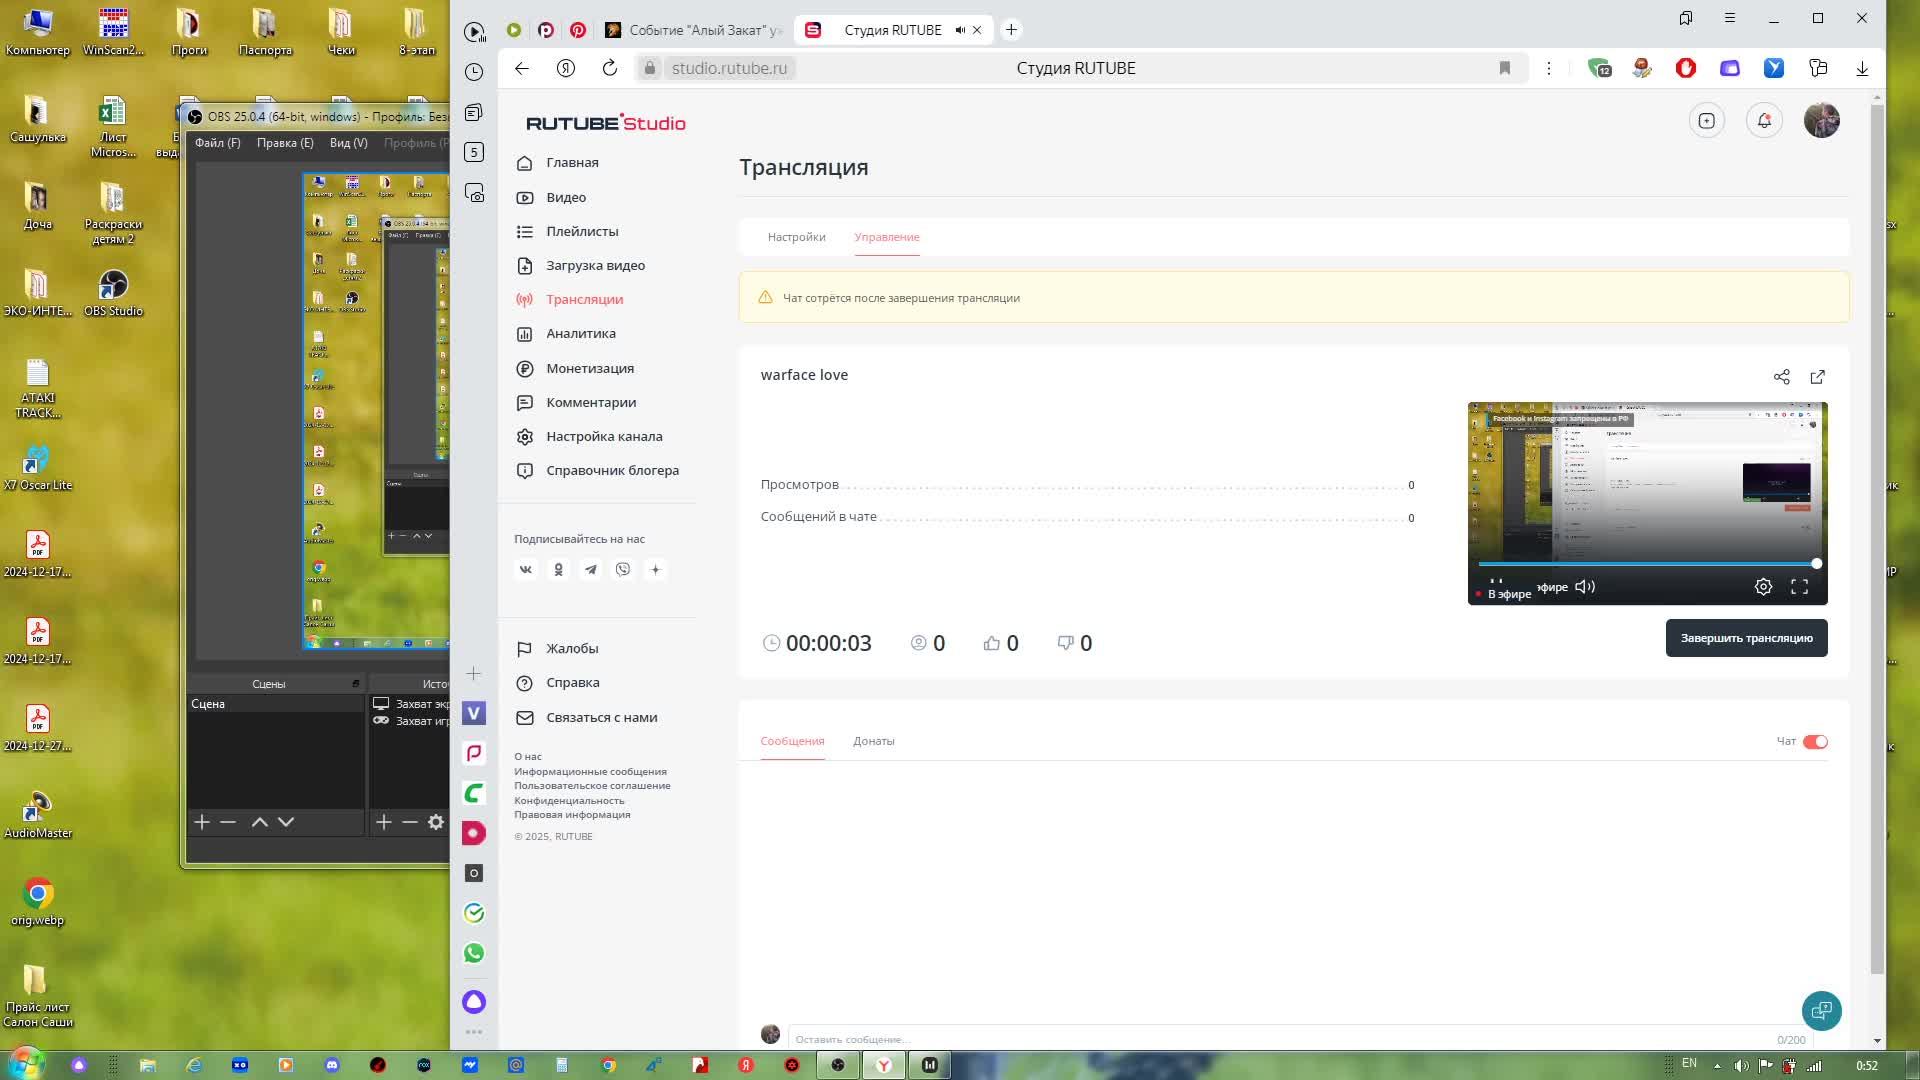
Task: Reload the browser page
Action: coord(610,68)
